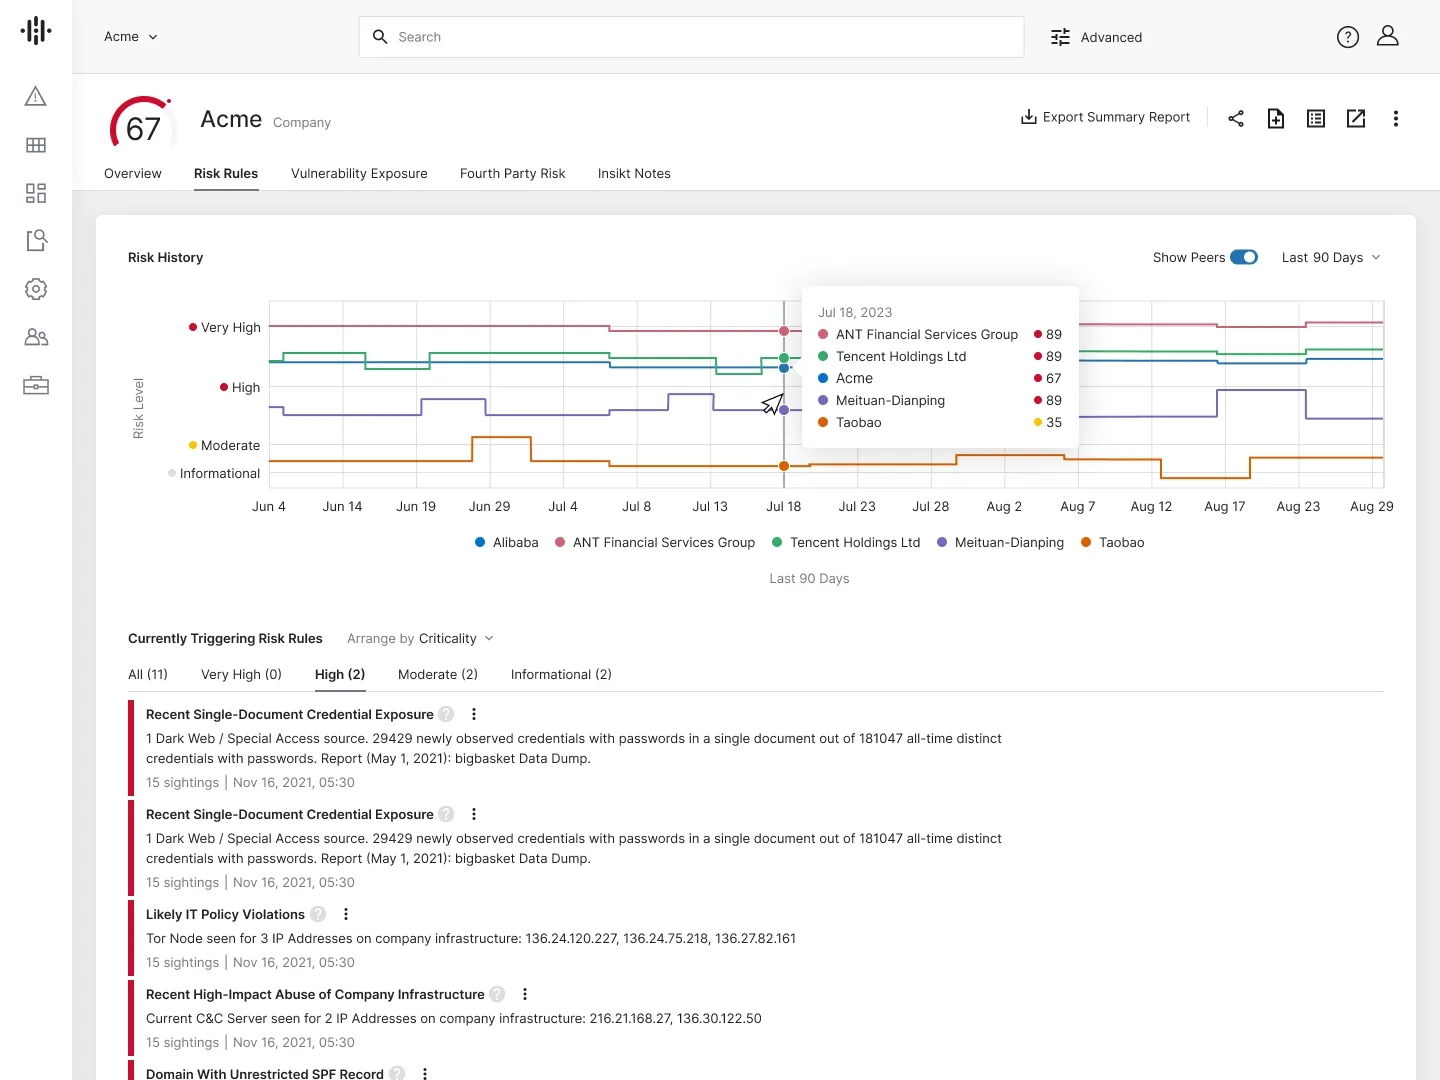Click help icon beside Likely IT Policy Violations

tap(318, 914)
